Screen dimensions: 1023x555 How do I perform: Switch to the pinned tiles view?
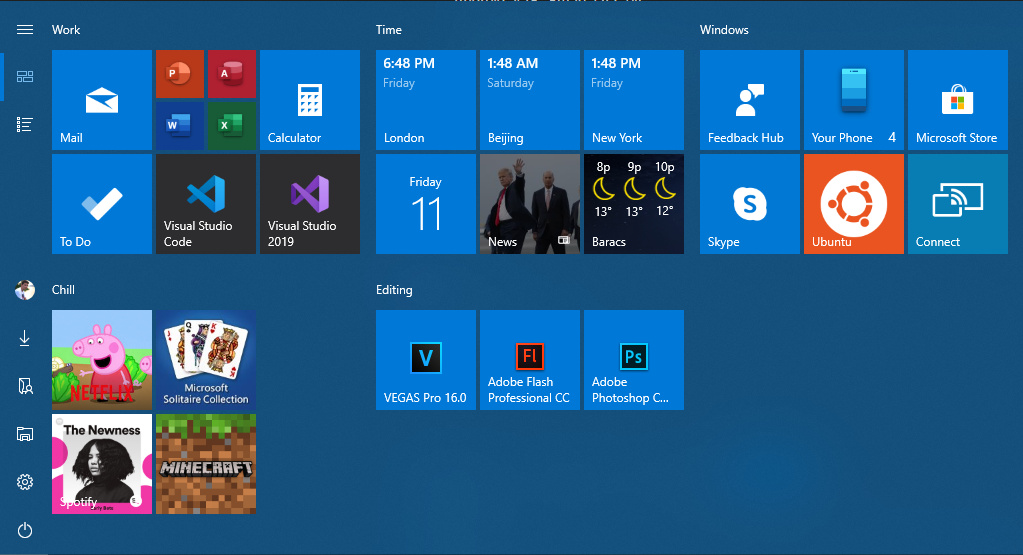25,77
